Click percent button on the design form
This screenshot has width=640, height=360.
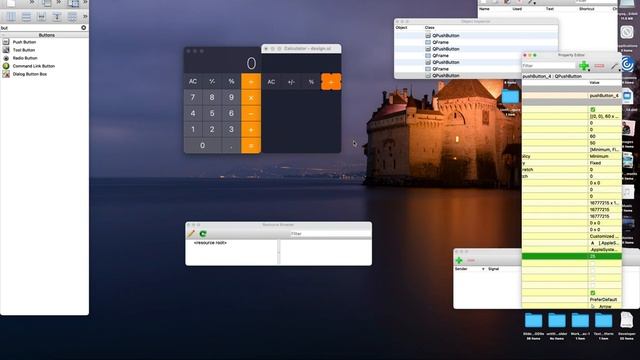[x=311, y=82]
